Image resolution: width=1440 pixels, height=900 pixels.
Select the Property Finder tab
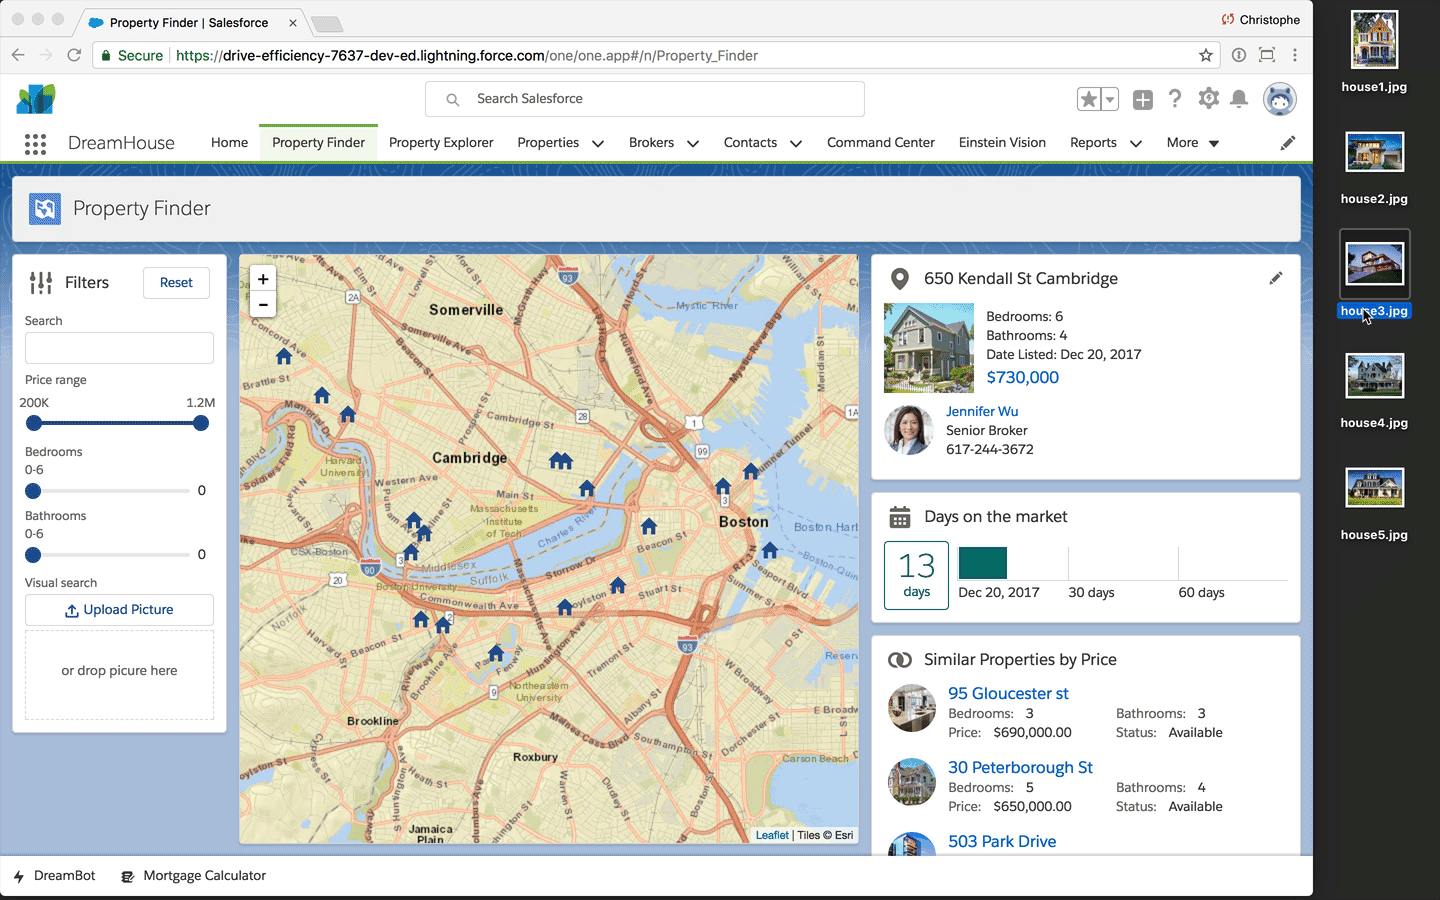pyautogui.click(x=318, y=143)
